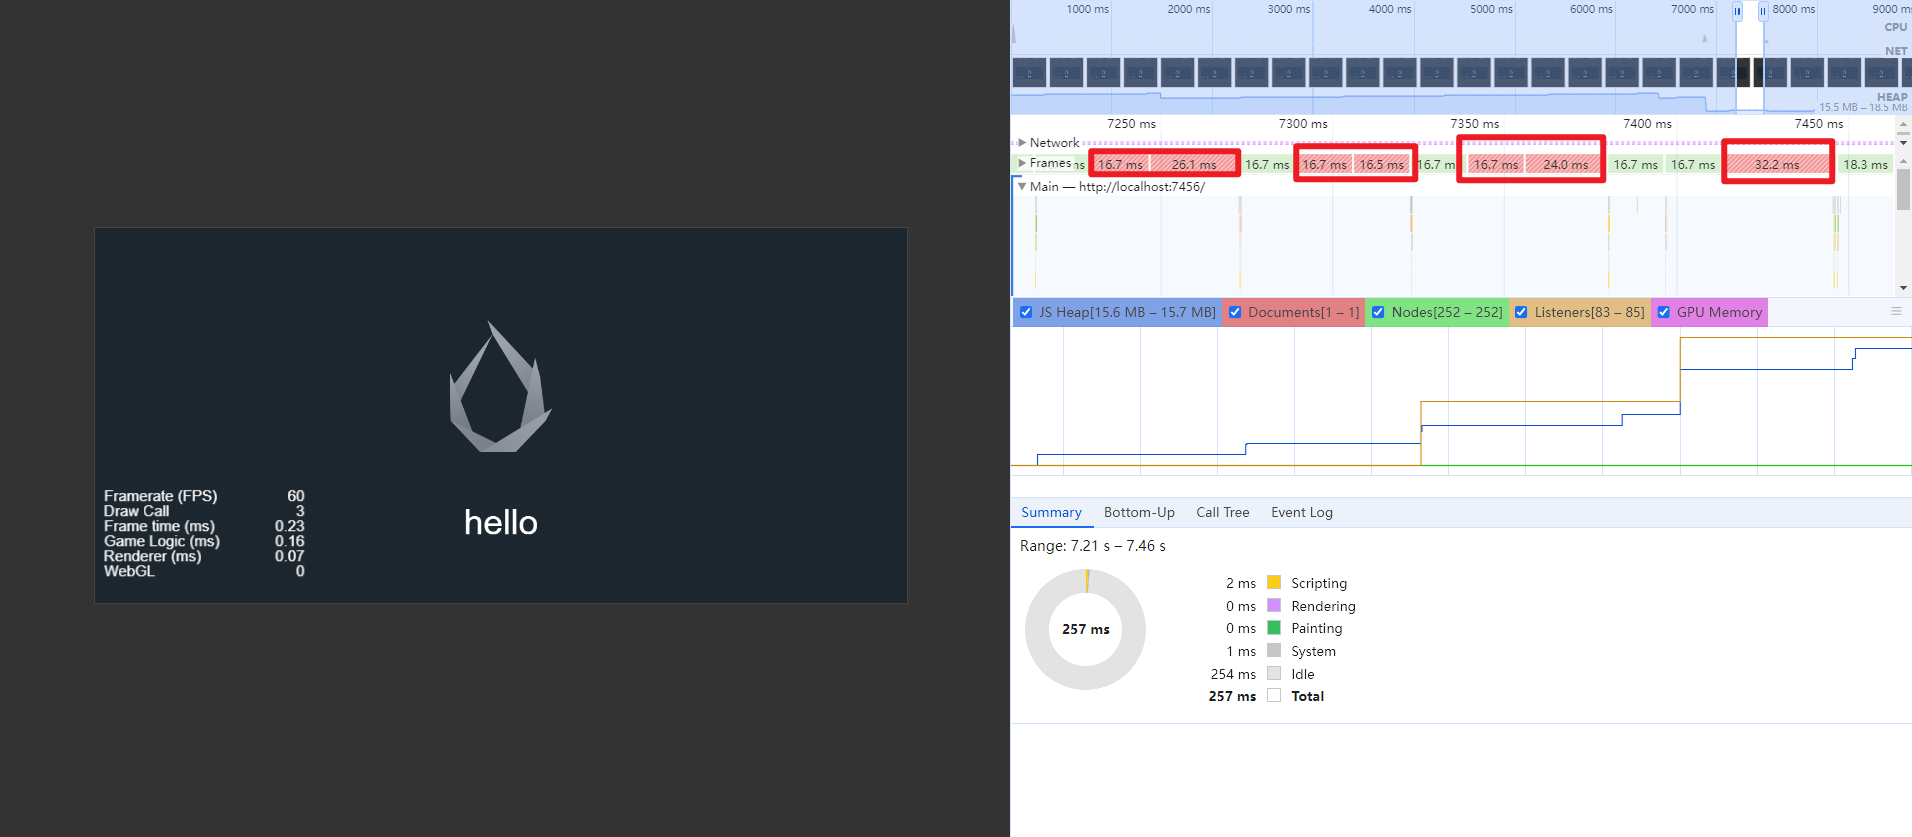Grab the right overview selection handle

point(1763,11)
